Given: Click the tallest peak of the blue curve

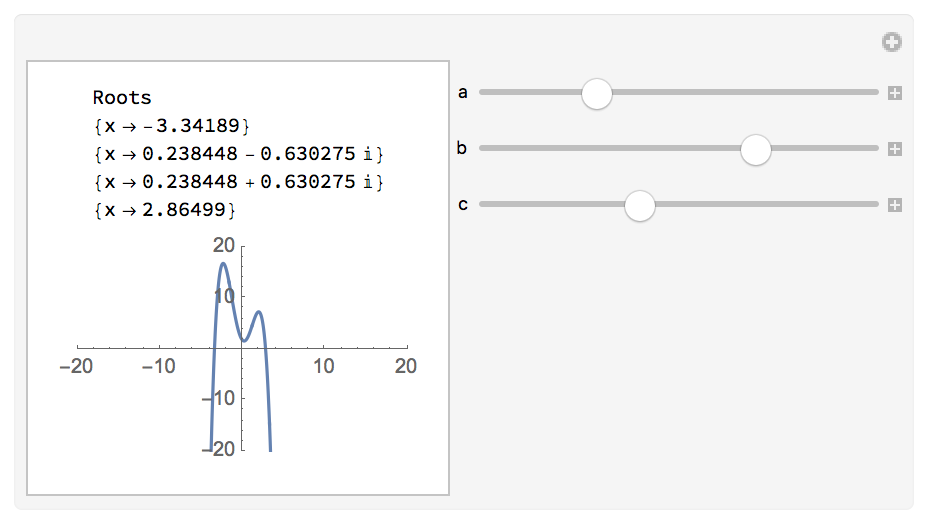Looking at the screenshot, I should coord(222,264).
